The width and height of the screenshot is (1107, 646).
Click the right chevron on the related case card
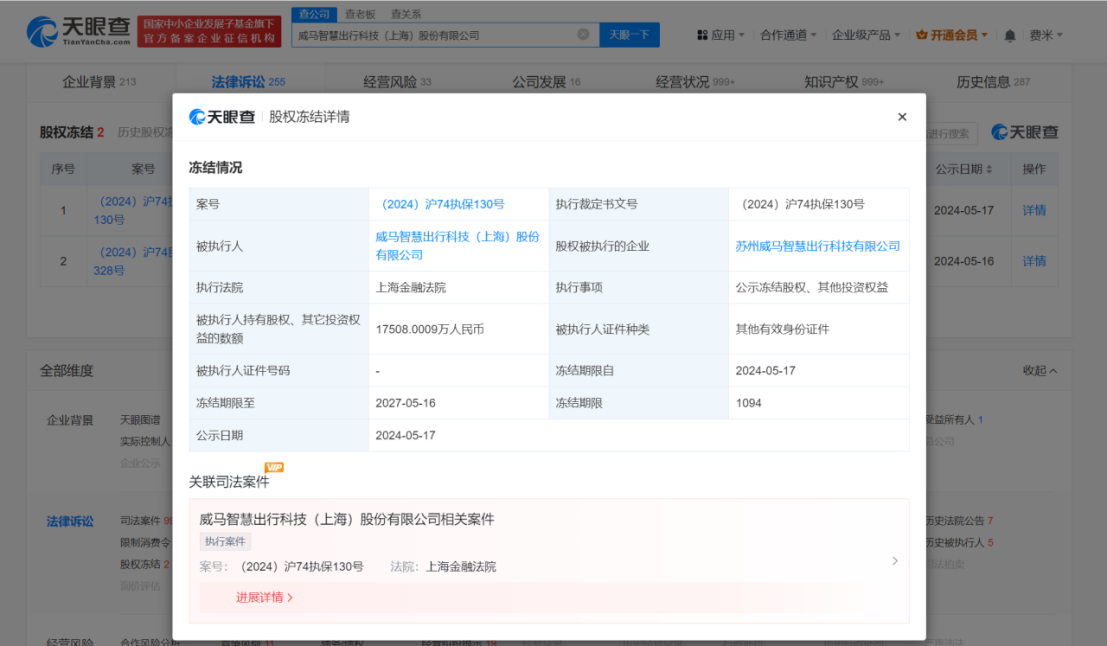pyautogui.click(x=895, y=561)
